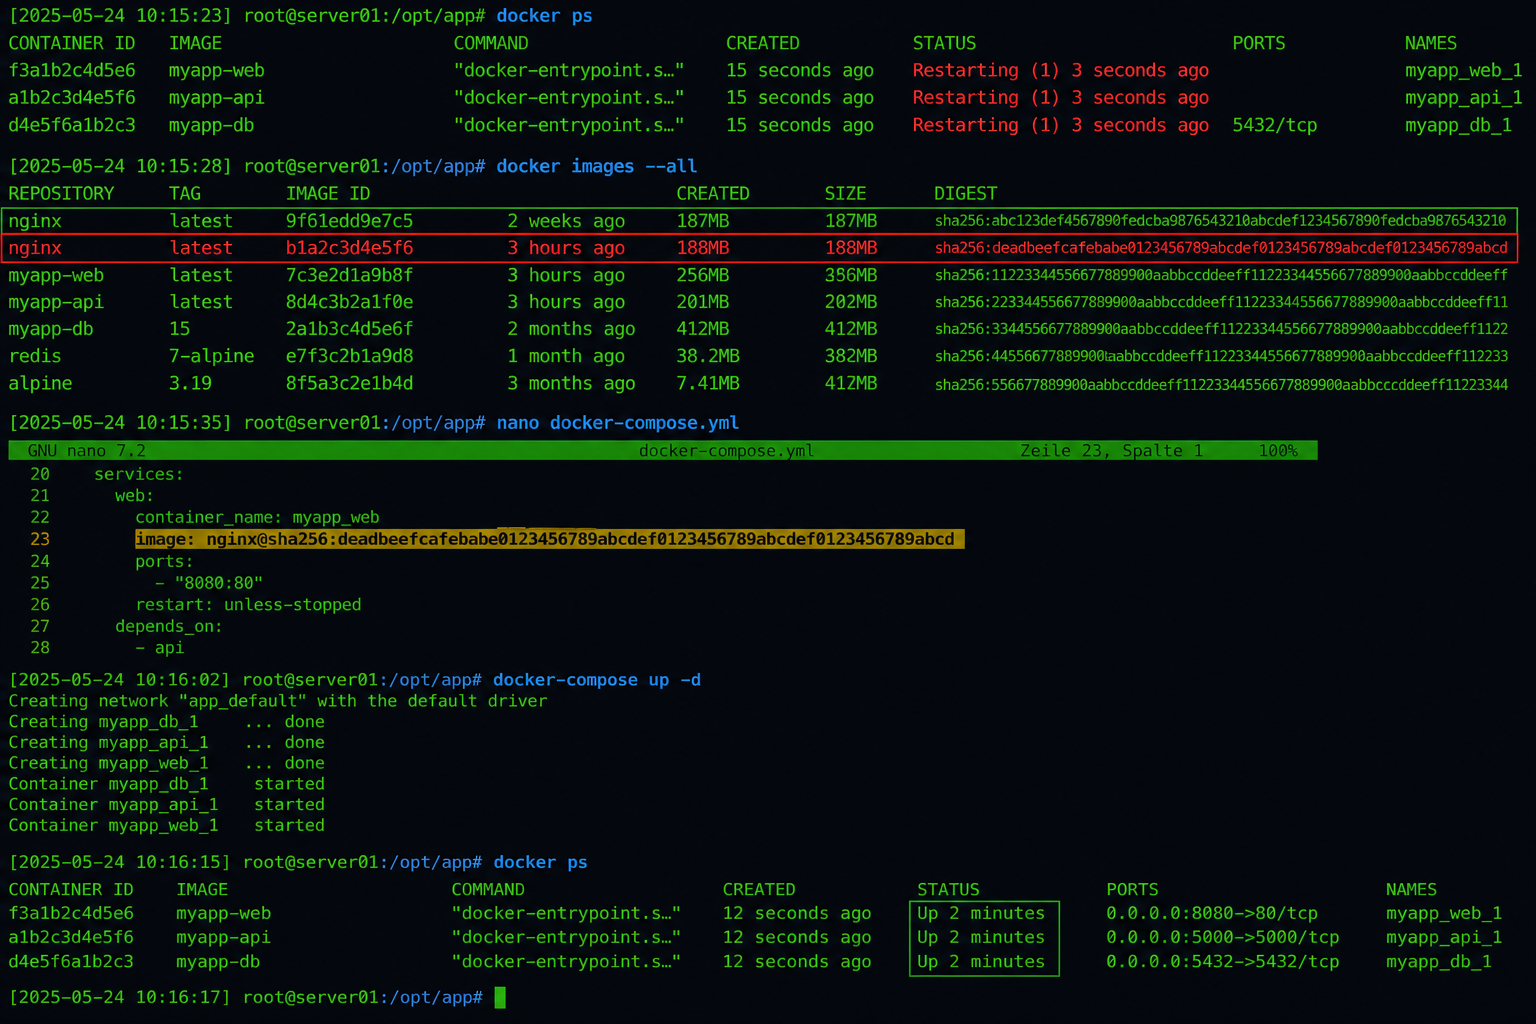This screenshot has width=1536, height=1024.
Task: Click the restart: unless-stopped line
Action: (x=248, y=605)
